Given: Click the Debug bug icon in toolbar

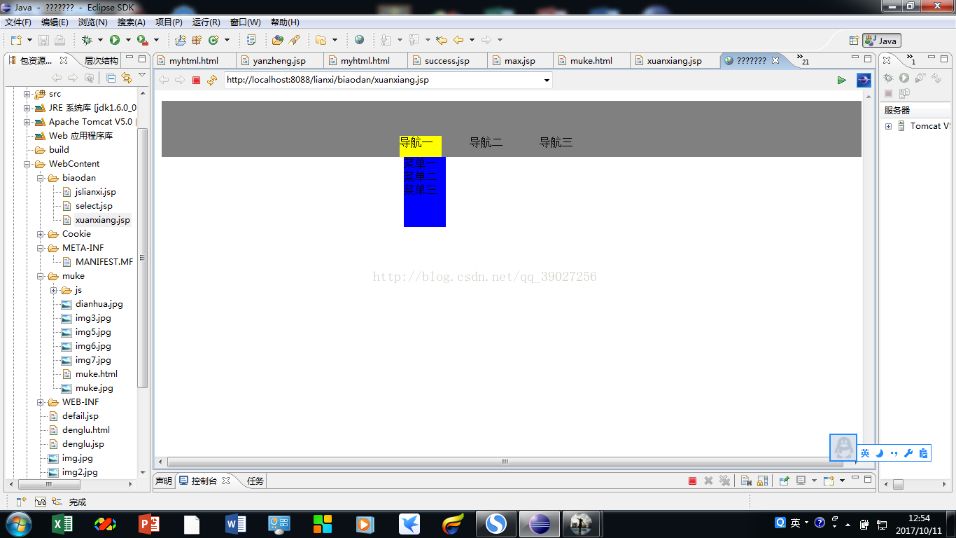Looking at the screenshot, I should [x=87, y=40].
